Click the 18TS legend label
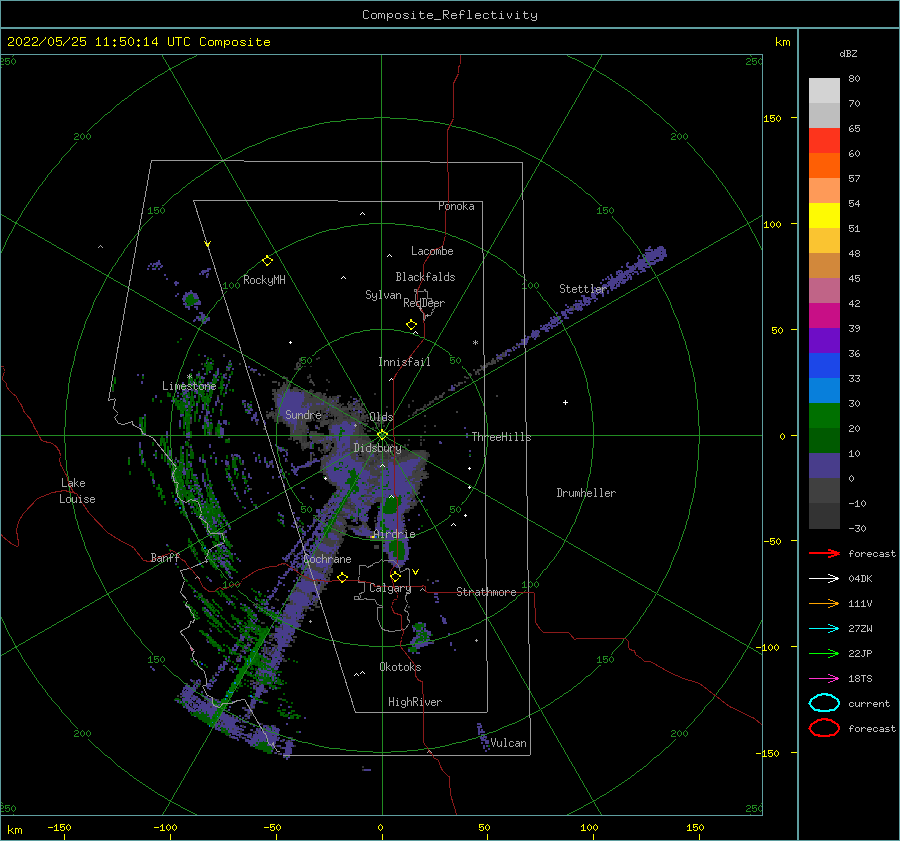Image resolution: width=900 pixels, height=841 pixels. [x=860, y=679]
